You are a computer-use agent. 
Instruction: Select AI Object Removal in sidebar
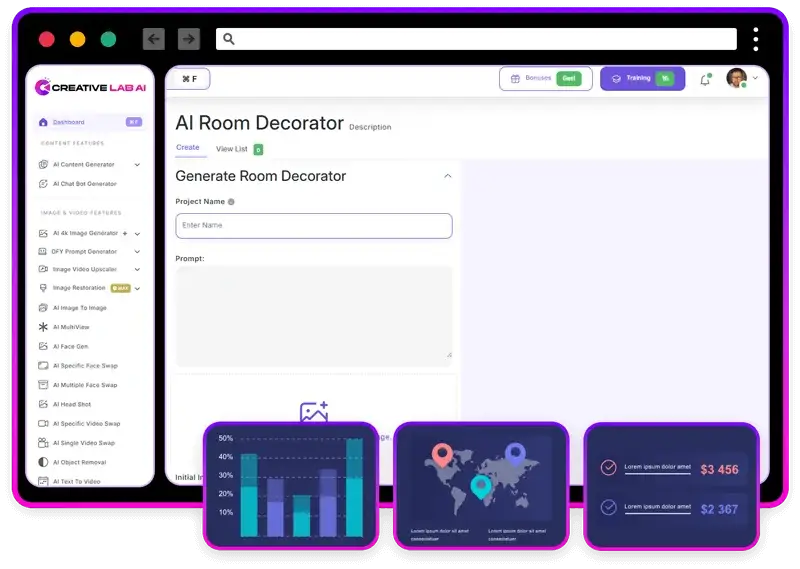pyautogui.click(x=78, y=462)
